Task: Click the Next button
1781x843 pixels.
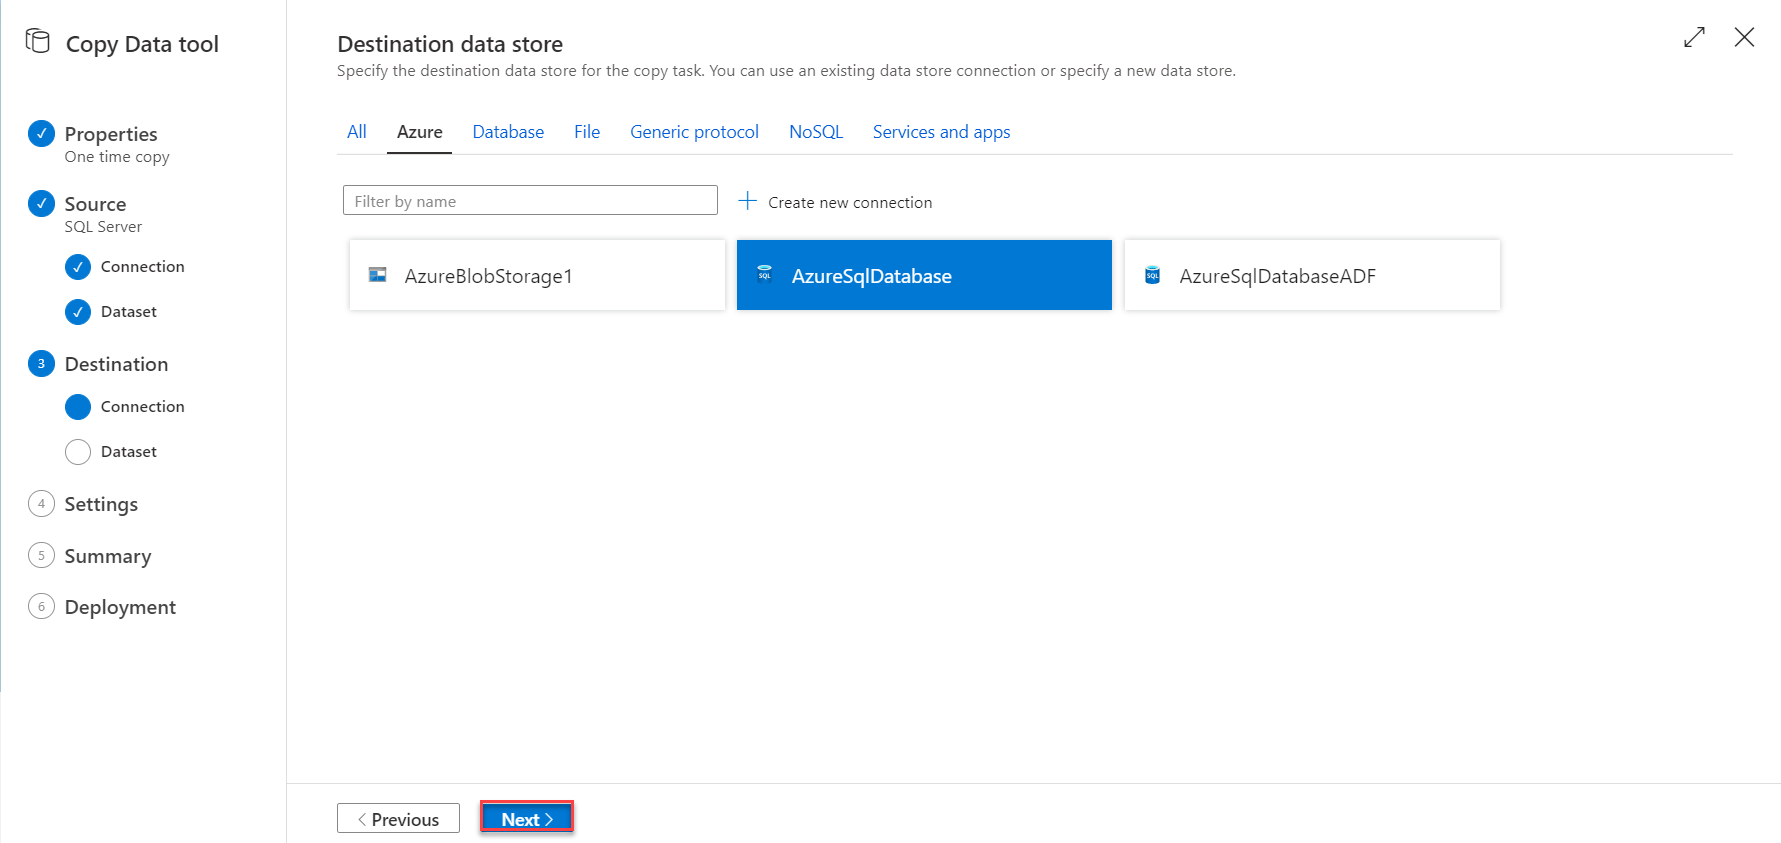Action: [x=526, y=818]
